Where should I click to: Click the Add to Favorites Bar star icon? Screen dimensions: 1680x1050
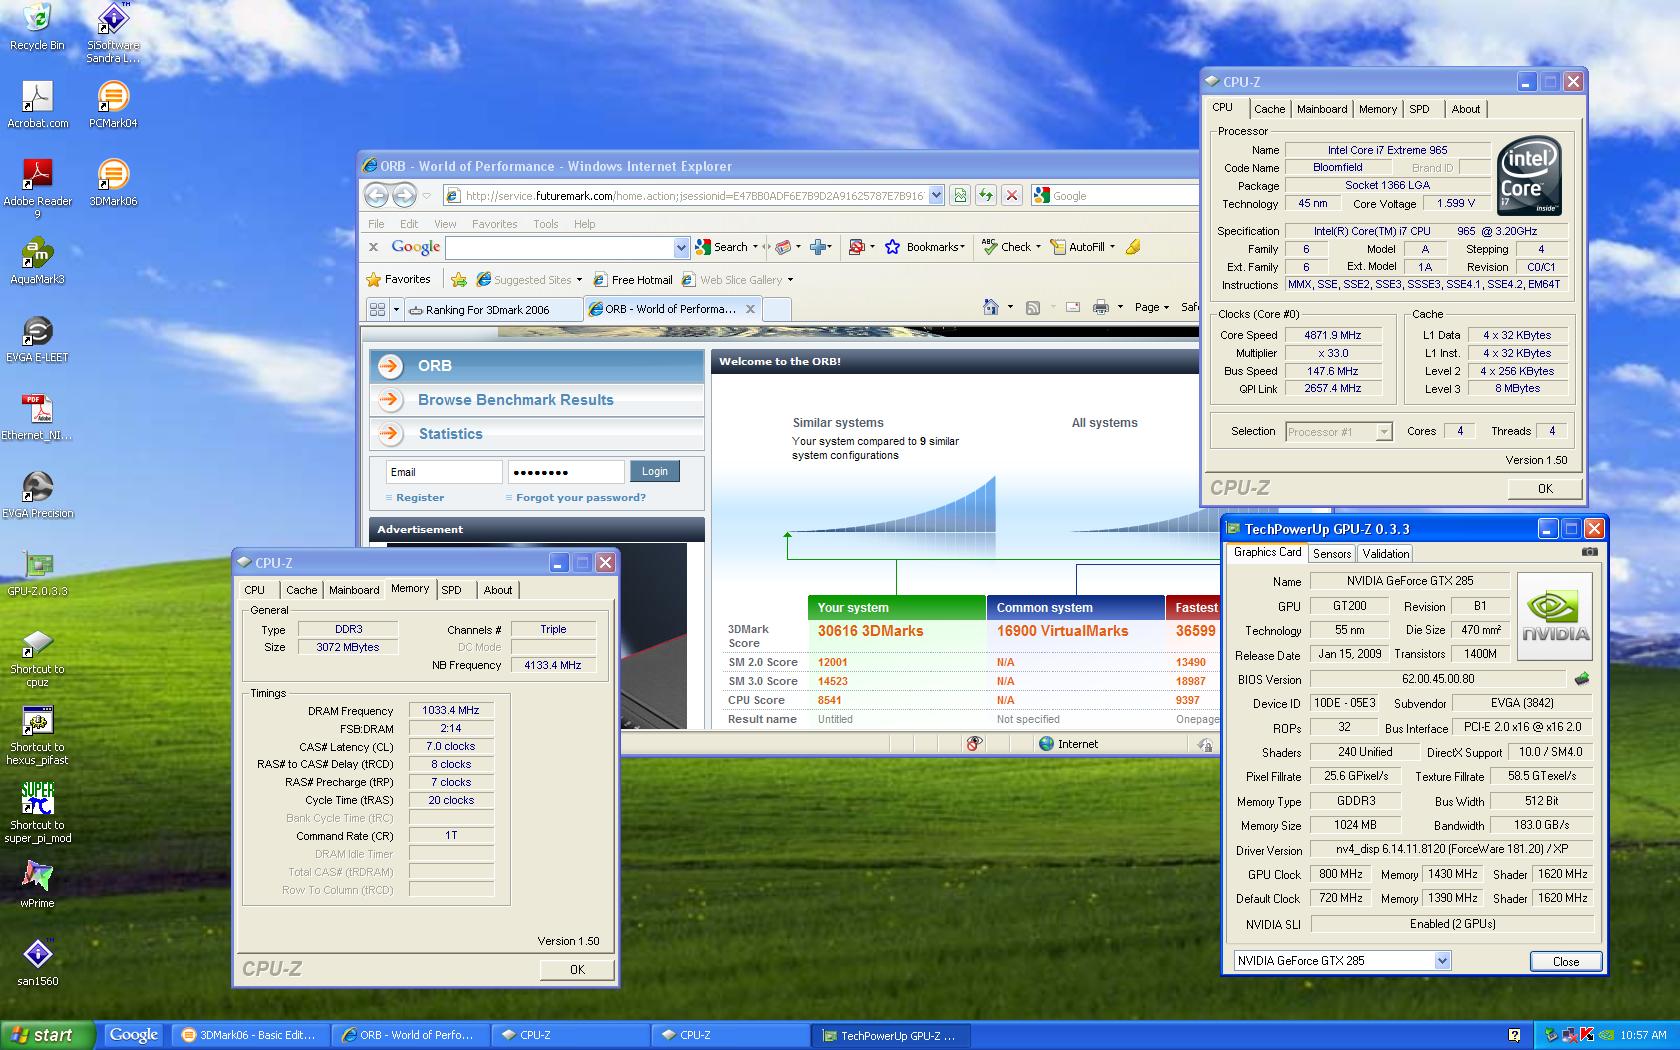(459, 280)
